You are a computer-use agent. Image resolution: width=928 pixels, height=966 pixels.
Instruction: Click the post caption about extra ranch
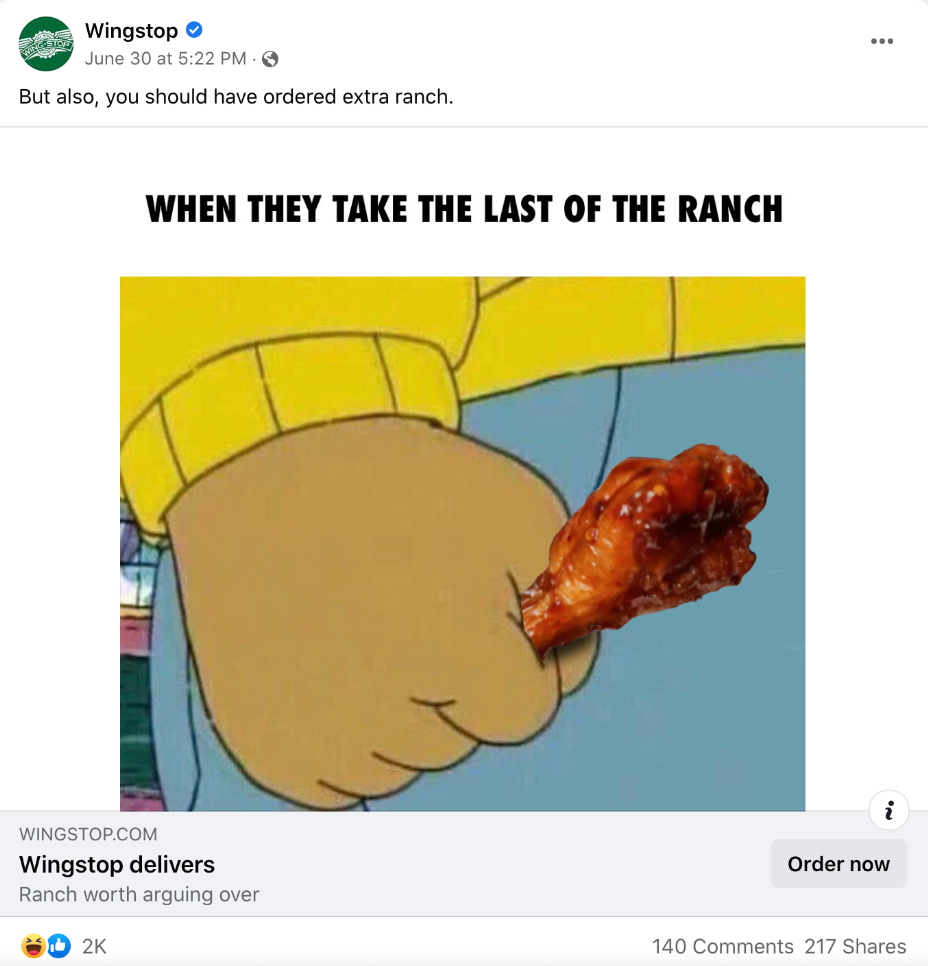[x=236, y=97]
